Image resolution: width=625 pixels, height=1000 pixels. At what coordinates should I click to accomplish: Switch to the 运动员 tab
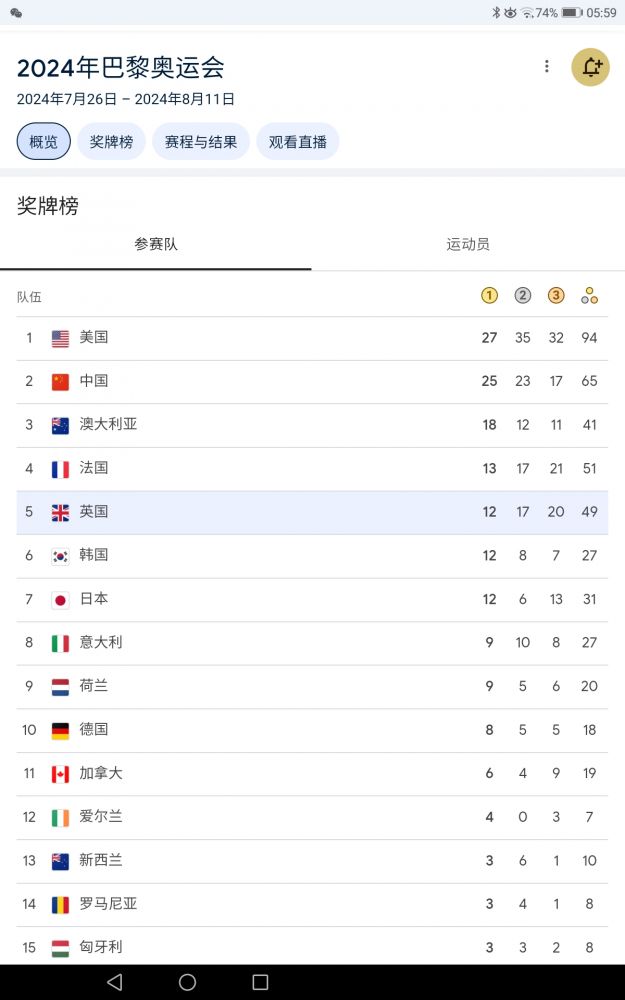[468, 245]
